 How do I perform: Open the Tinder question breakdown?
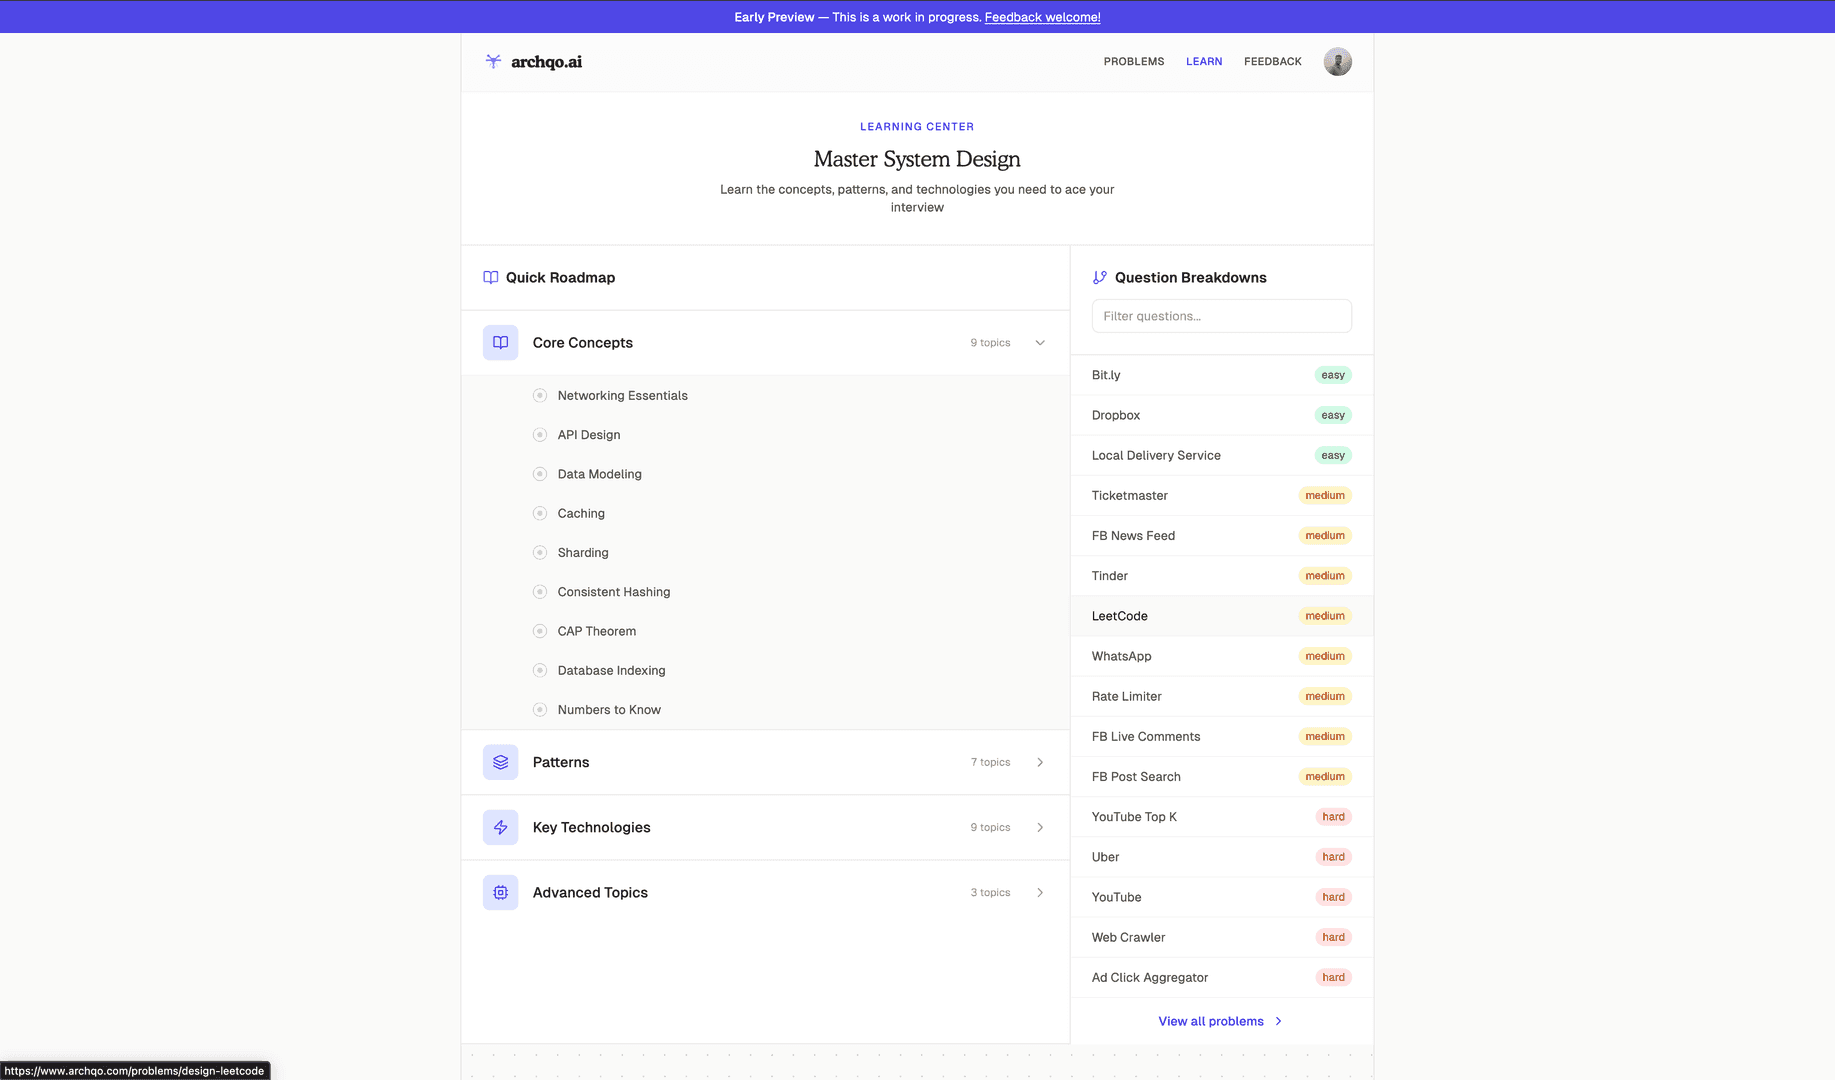[1221, 576]
